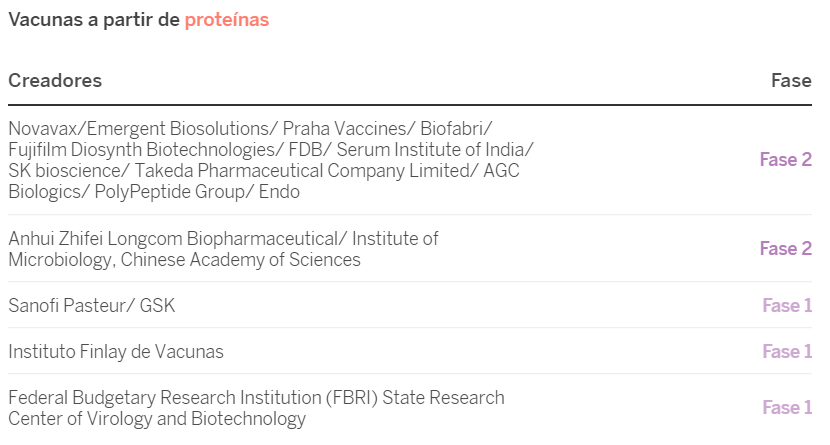Image resolution: width=830 pixels, height=445 pixels.
Task: Click "Center of Virology and Biotechnology" text
Action: point(157,419)
